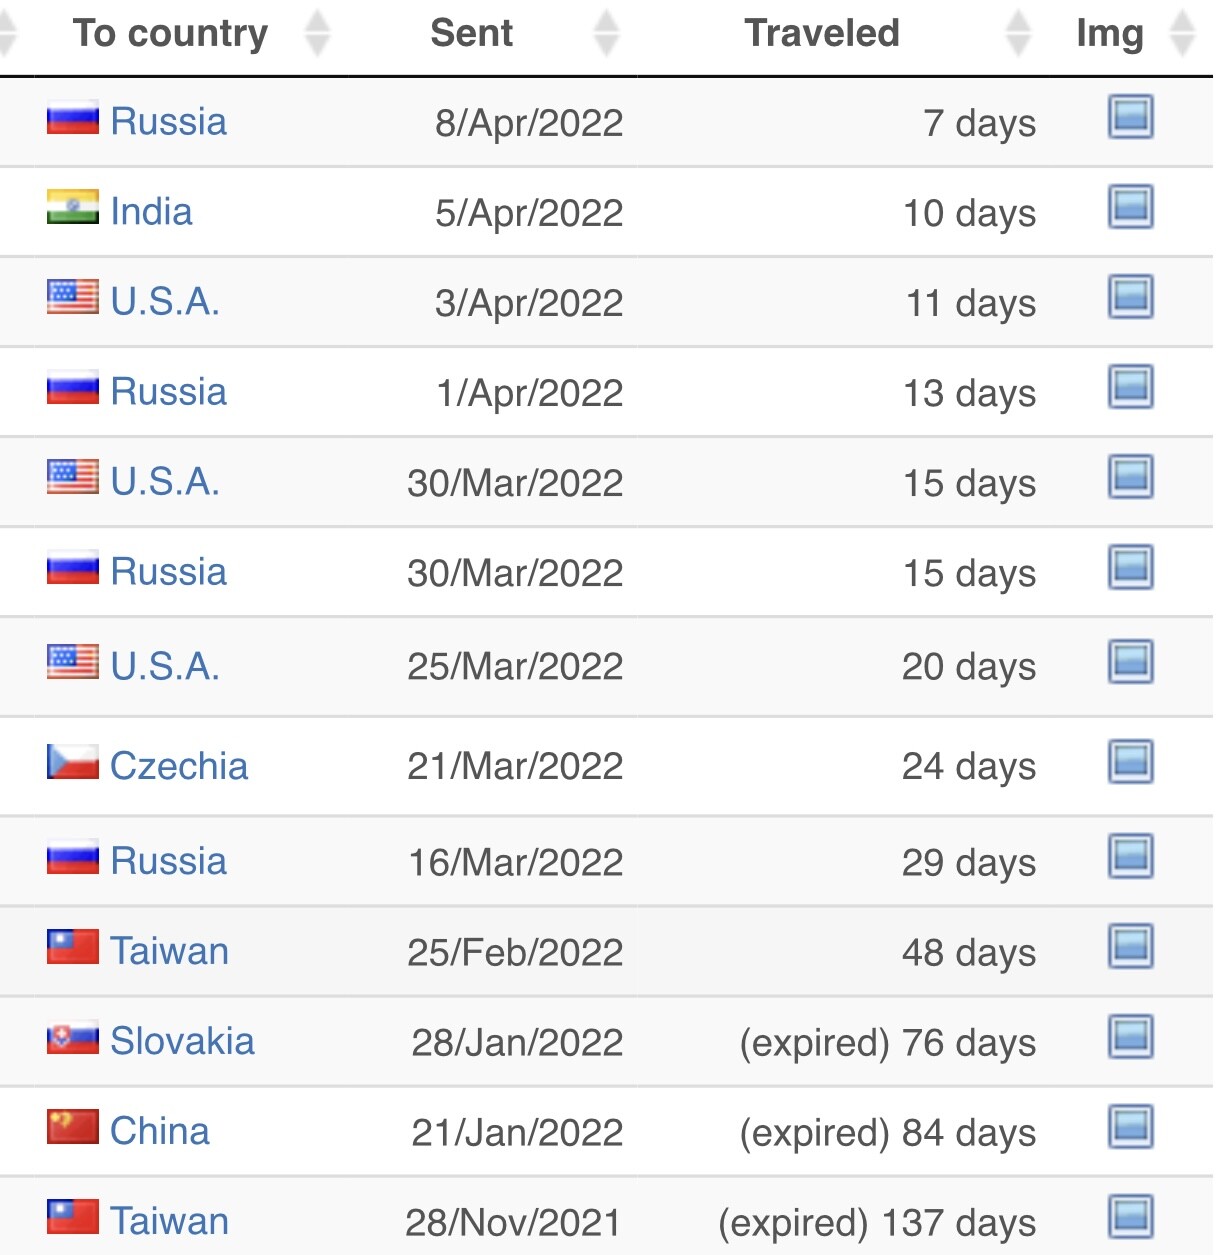Click the India flag icon

coord(73,207)
